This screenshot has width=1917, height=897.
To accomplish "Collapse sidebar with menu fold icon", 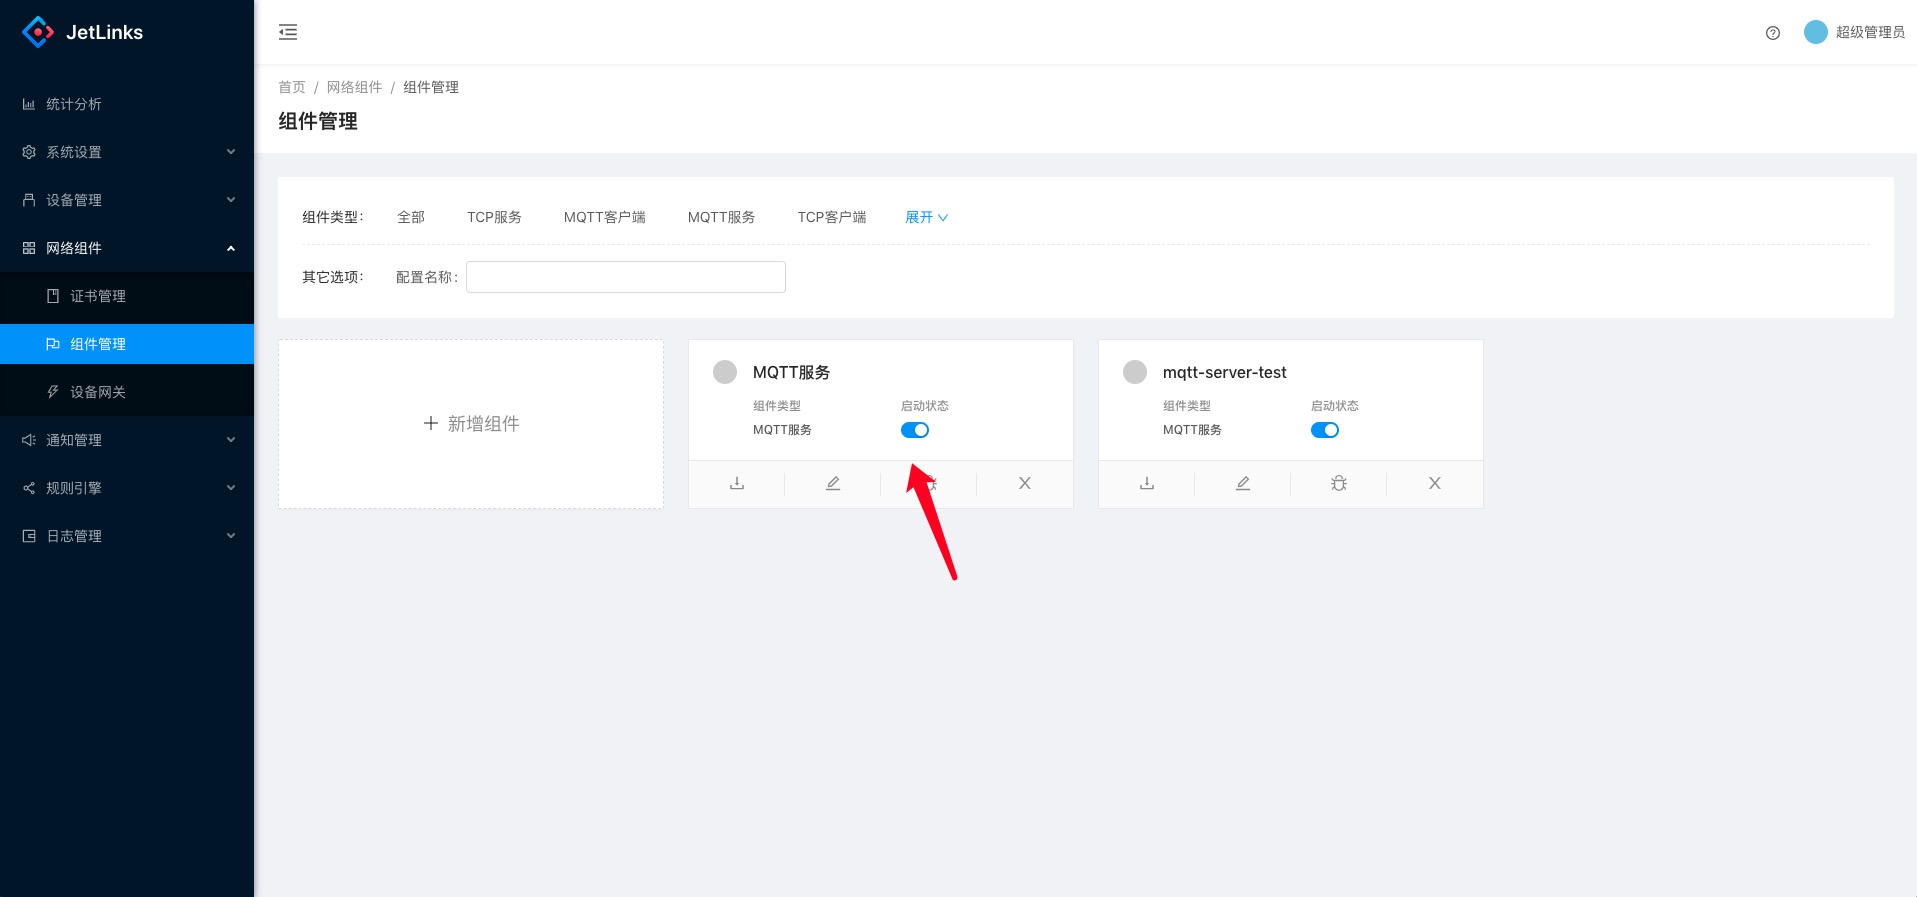I will 288,32.
